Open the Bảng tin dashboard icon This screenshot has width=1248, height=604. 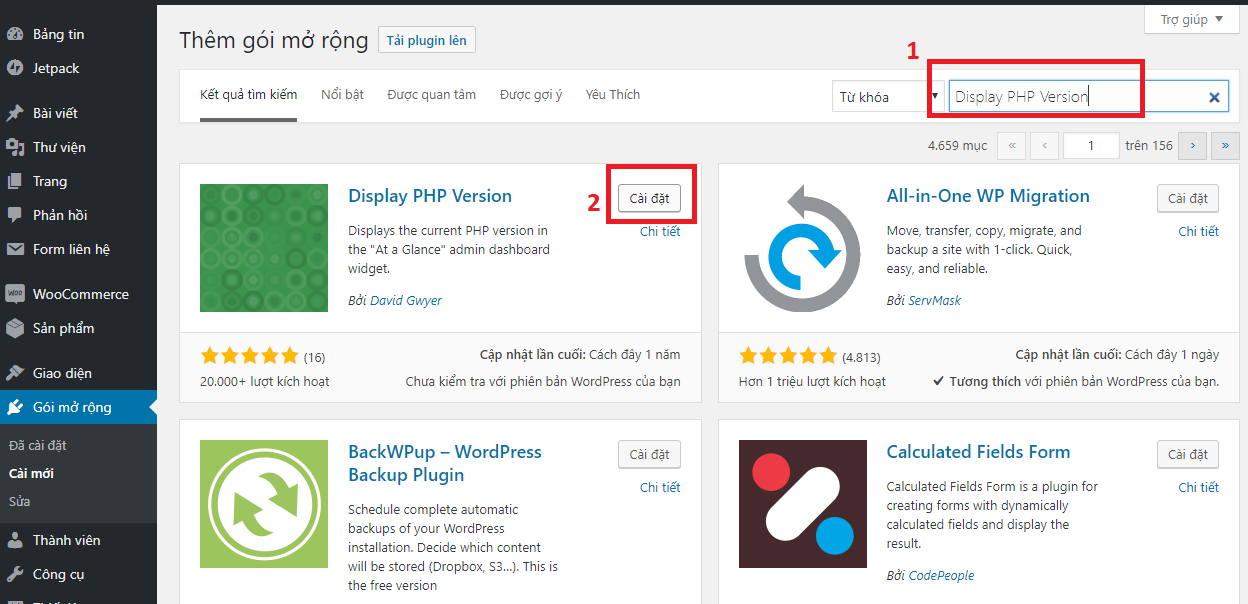15,34
